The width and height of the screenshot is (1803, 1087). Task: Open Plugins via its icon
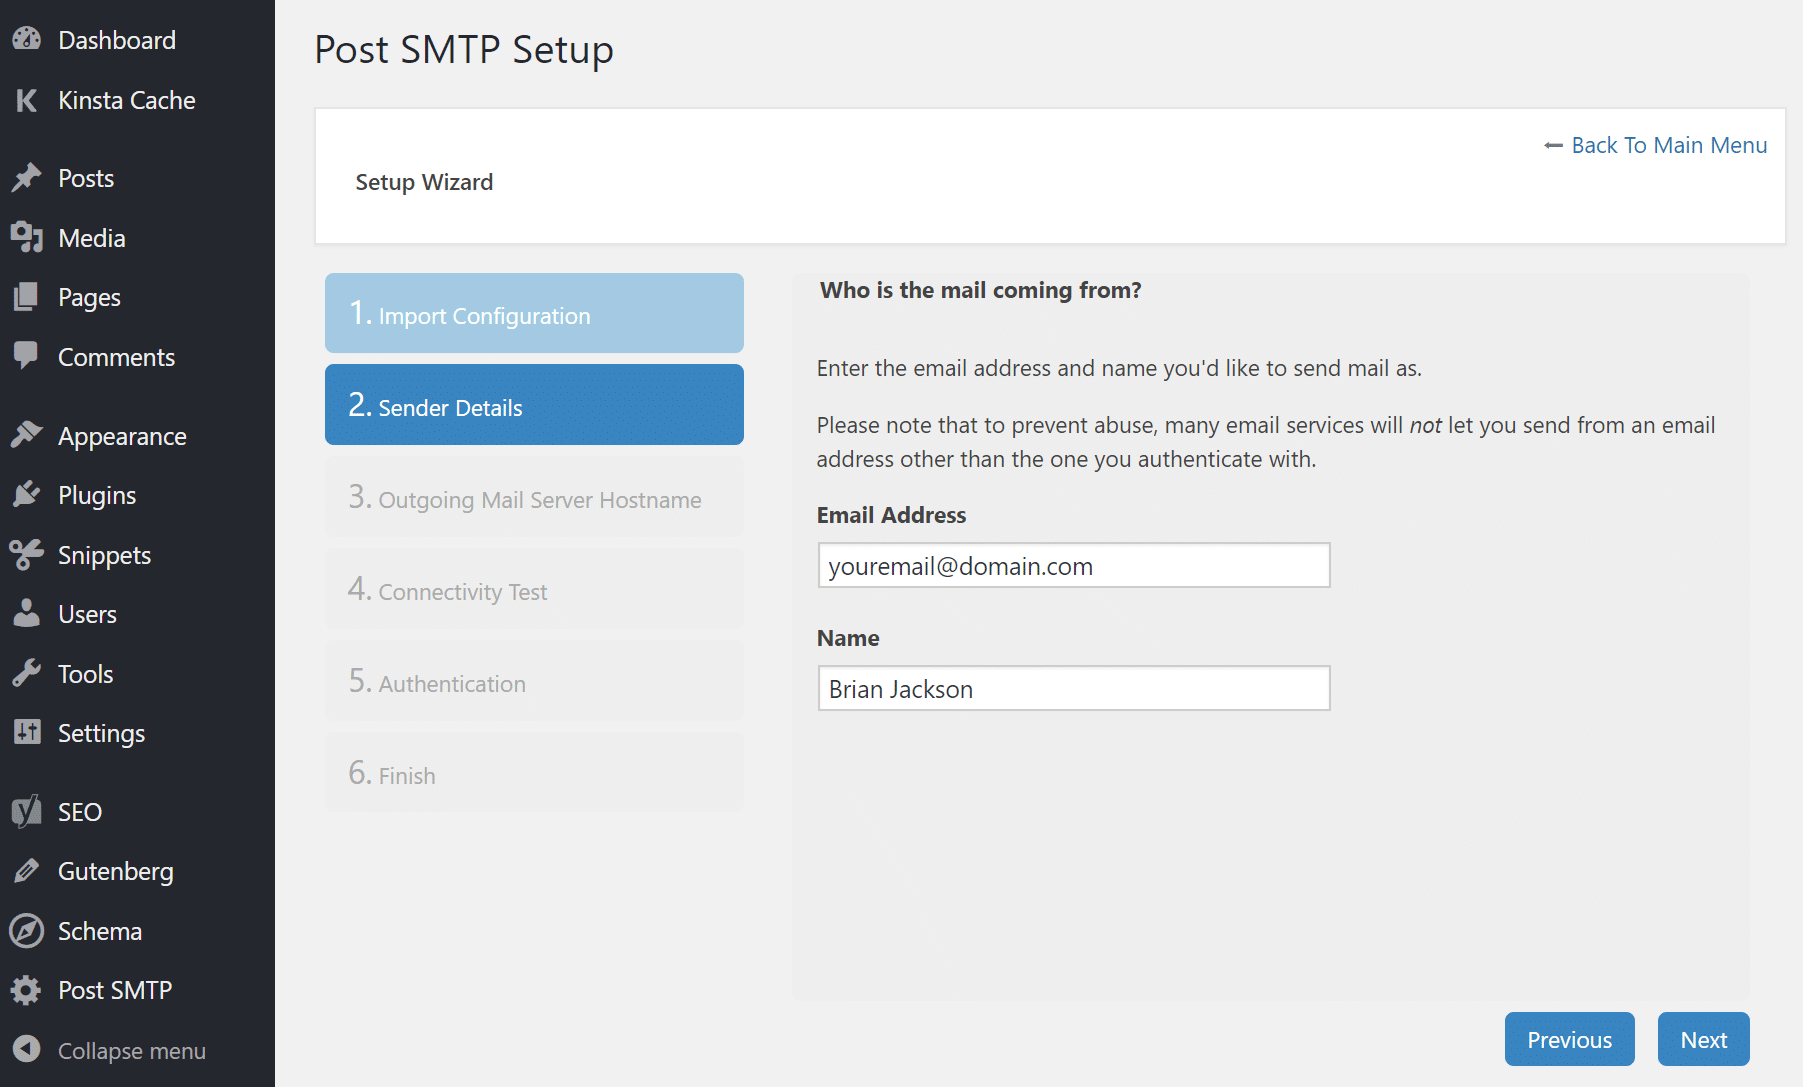click(27, 494)
